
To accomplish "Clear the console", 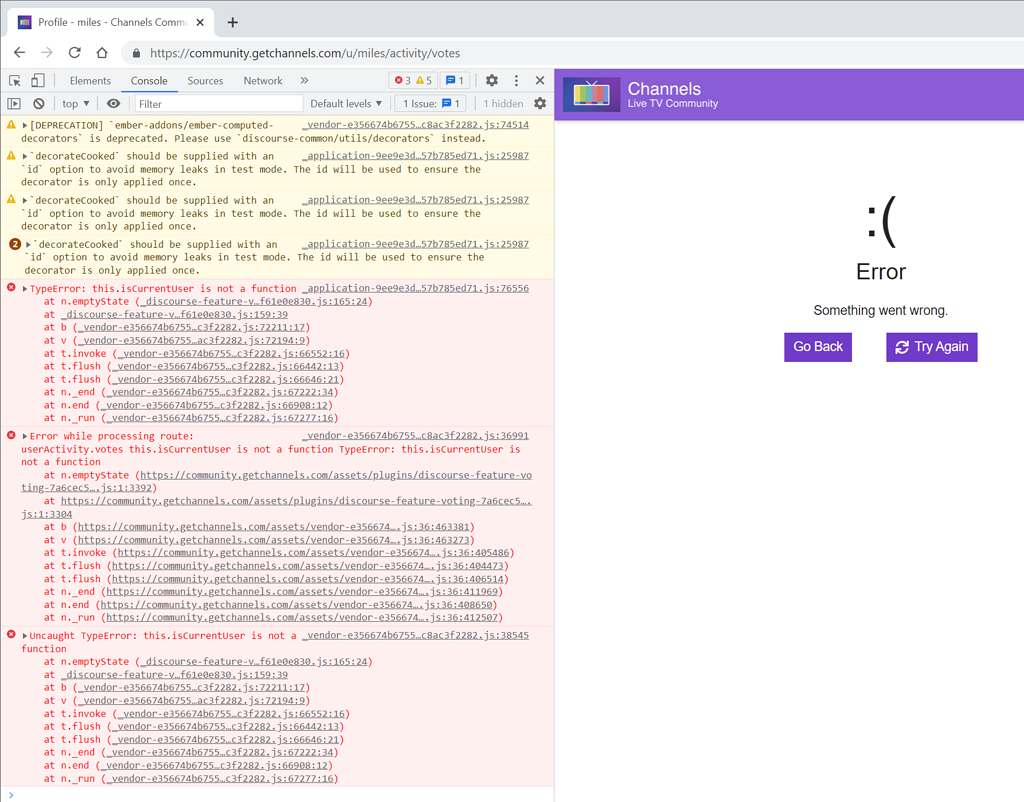I will point(39,103).
